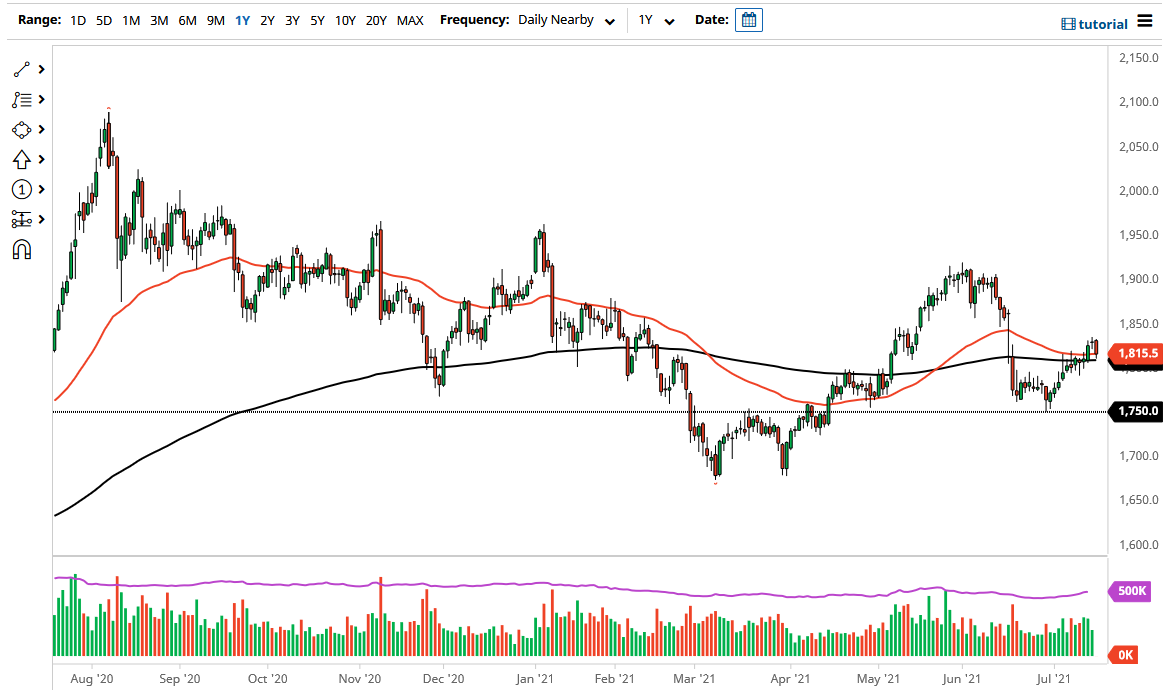
Task: Expand shapes tool options chevron
Action: point(42,130)
